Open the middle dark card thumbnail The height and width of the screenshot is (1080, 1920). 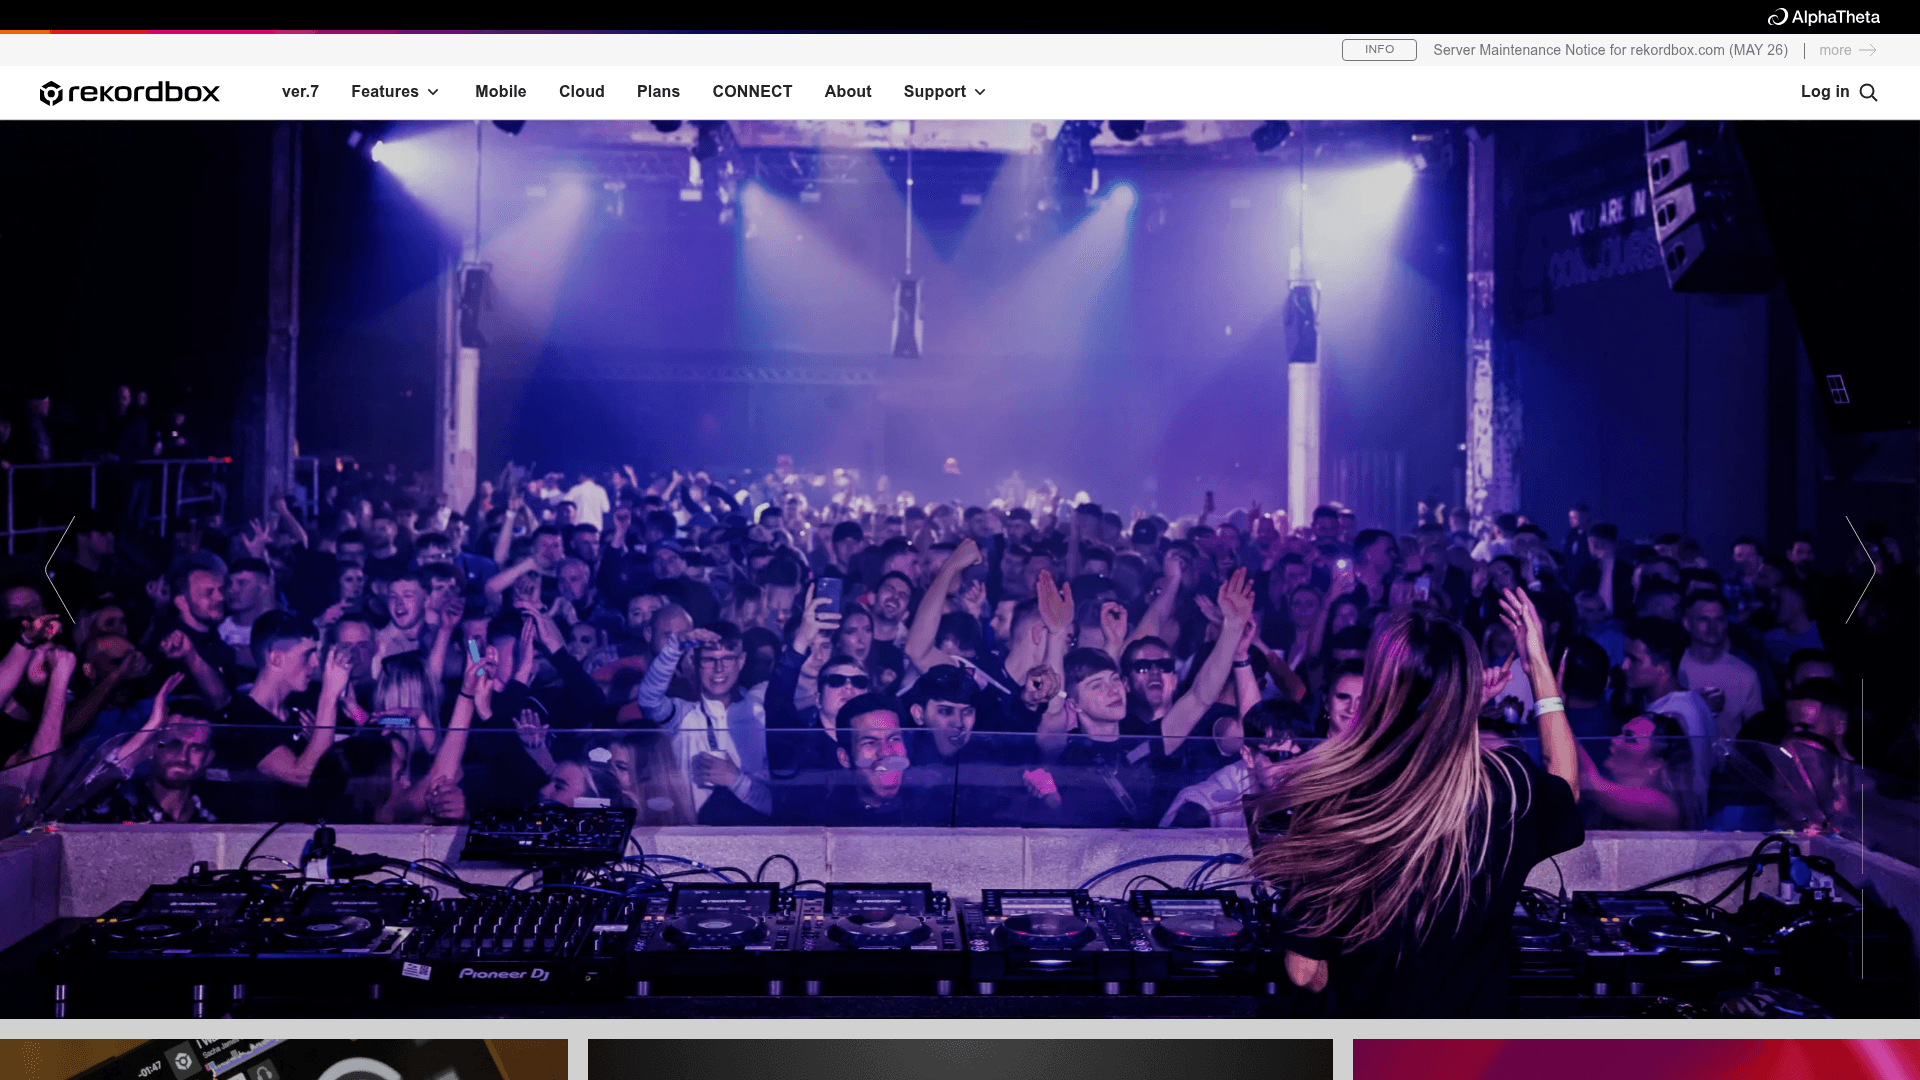[x=960, y=1059]
